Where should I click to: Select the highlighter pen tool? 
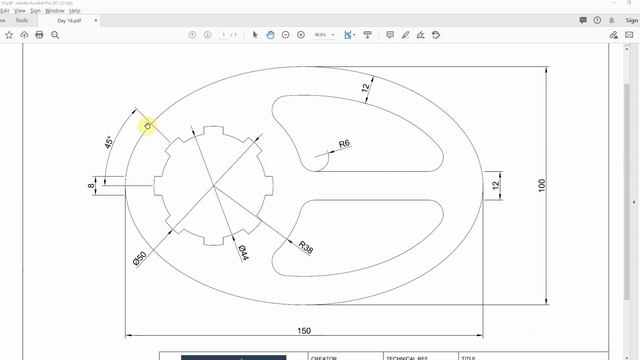pyautogui.click(x=405, y=35)
